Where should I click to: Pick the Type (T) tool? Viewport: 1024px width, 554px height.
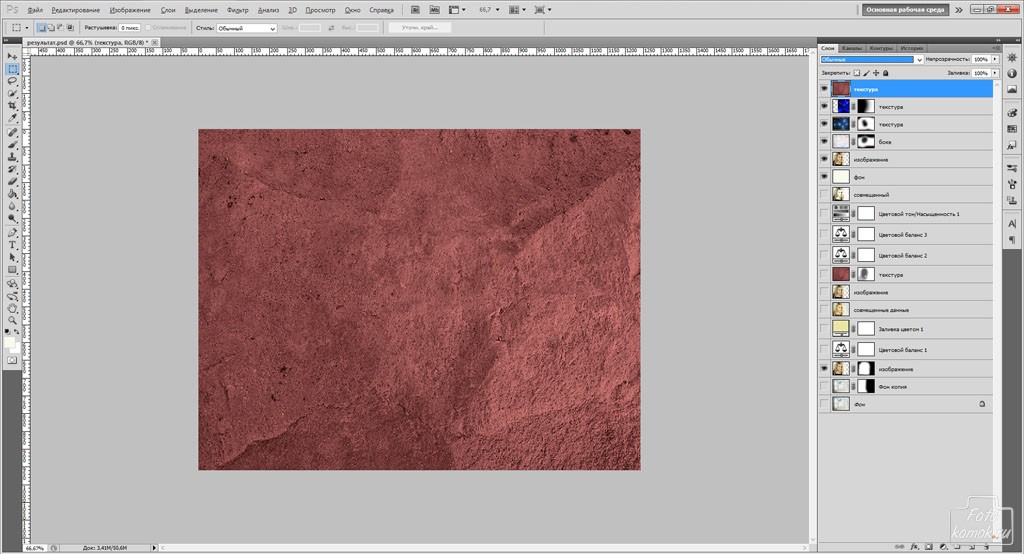(x=12, y=245)
